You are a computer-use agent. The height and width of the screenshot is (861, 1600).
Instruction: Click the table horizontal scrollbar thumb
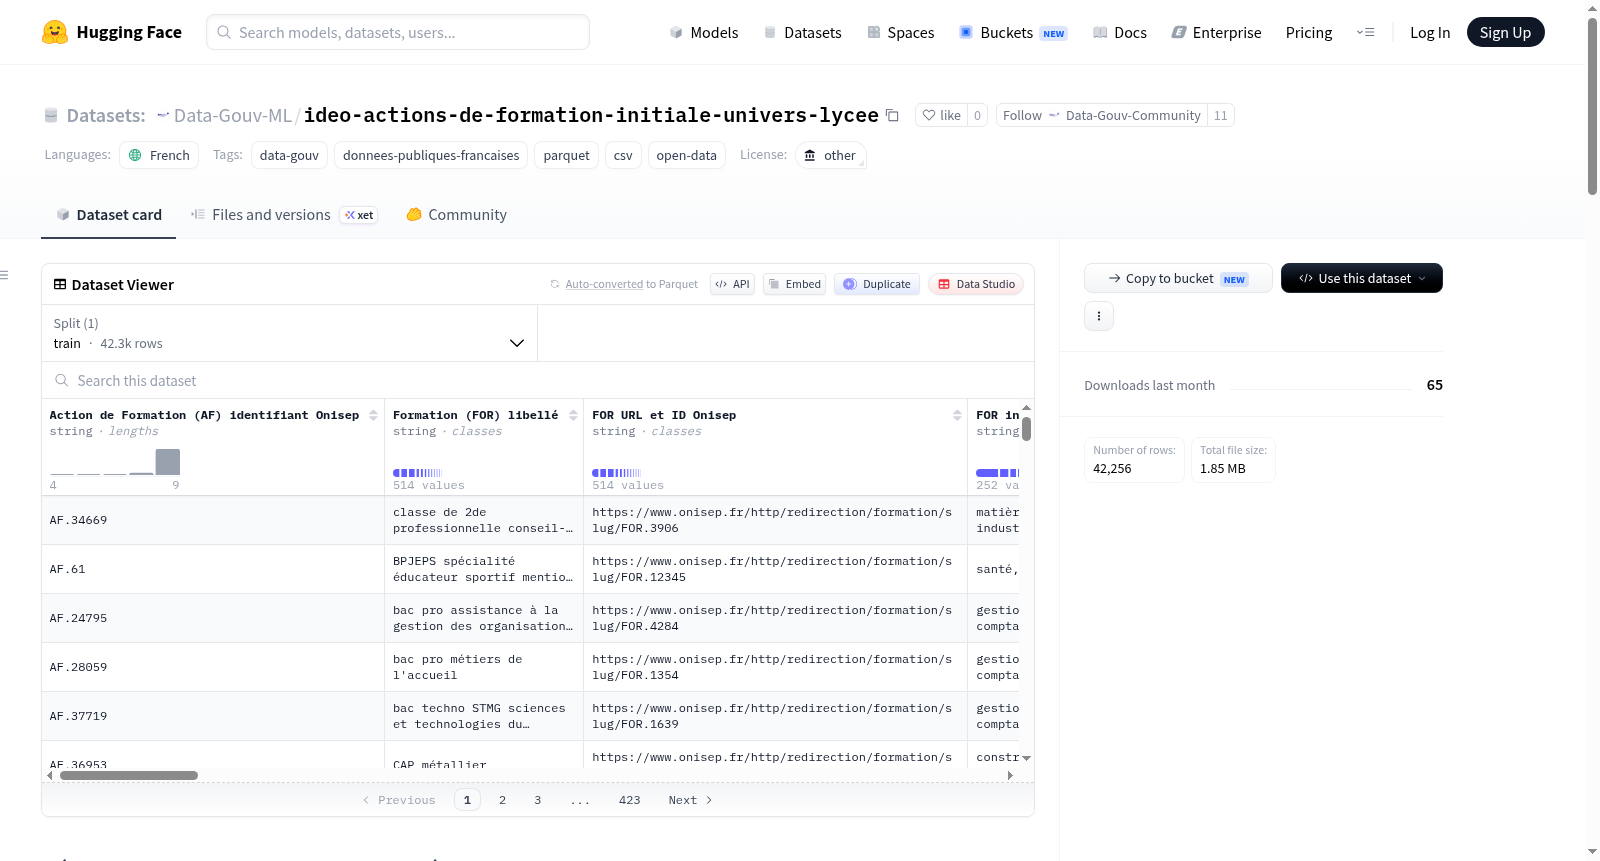click(129, 775)
